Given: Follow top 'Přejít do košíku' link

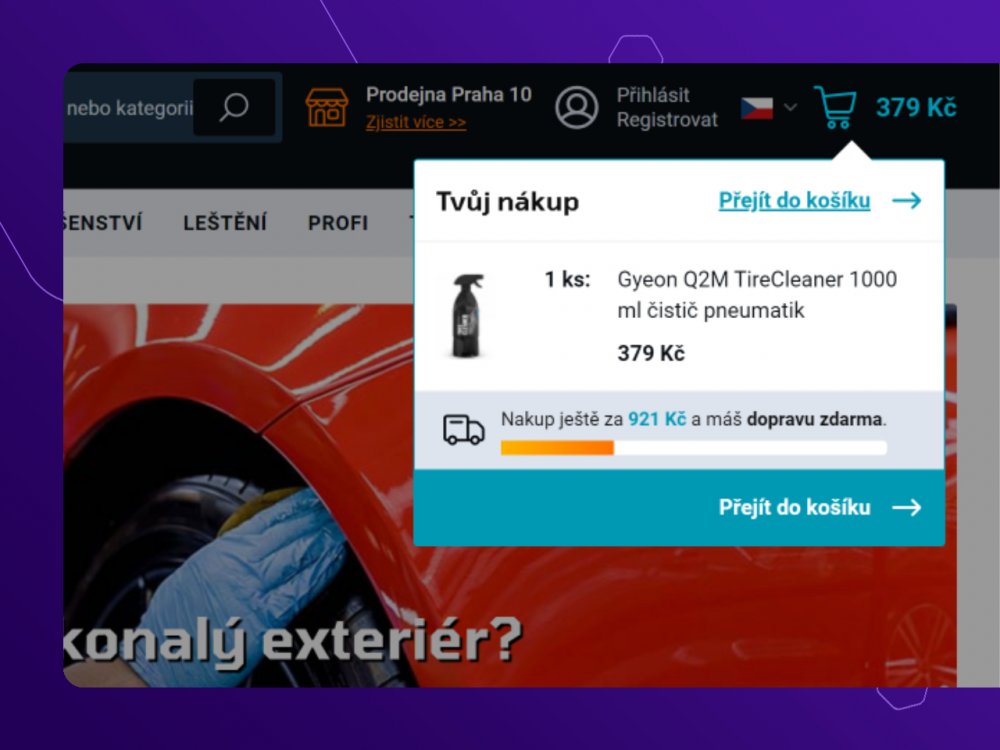Looking at the screenshot, I should [794, 200].
